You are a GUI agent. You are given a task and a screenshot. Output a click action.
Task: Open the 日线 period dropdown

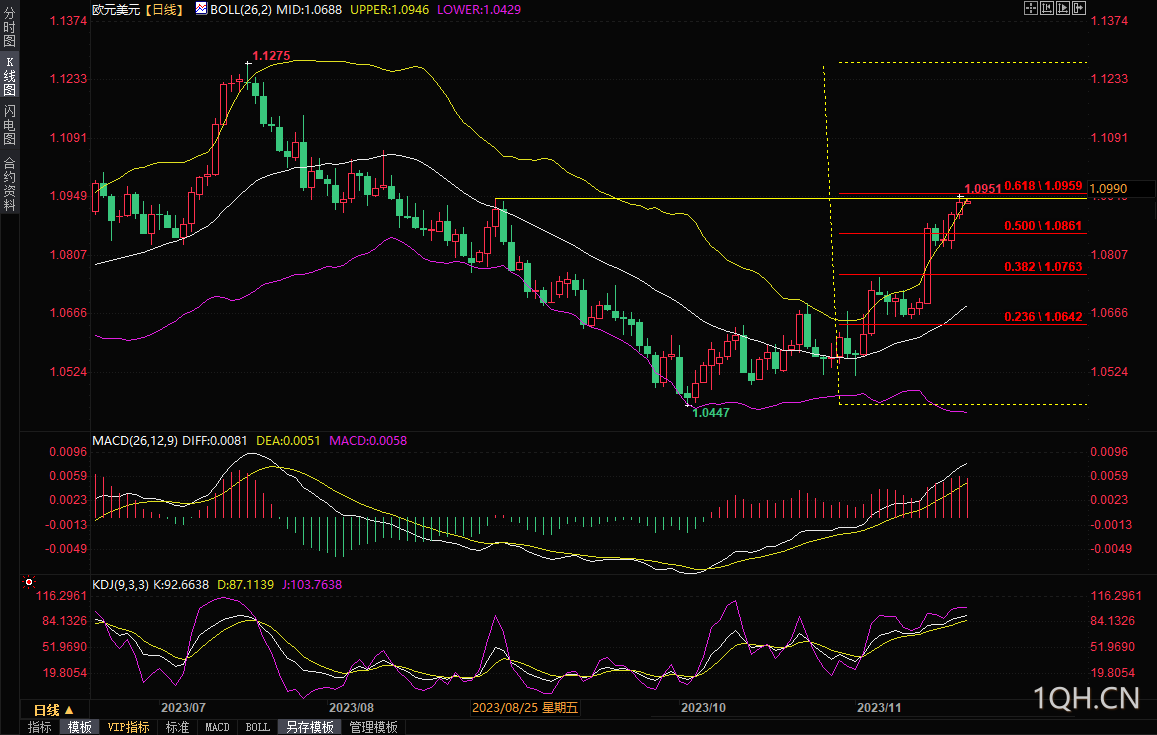(54, 710)
